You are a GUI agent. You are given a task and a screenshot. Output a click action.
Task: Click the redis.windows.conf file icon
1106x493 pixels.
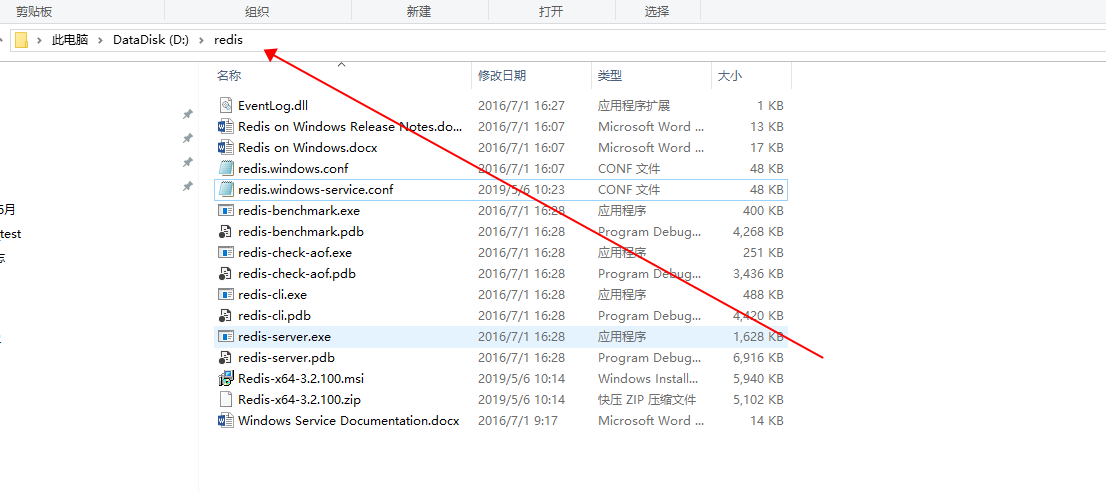tap(226, 169)
